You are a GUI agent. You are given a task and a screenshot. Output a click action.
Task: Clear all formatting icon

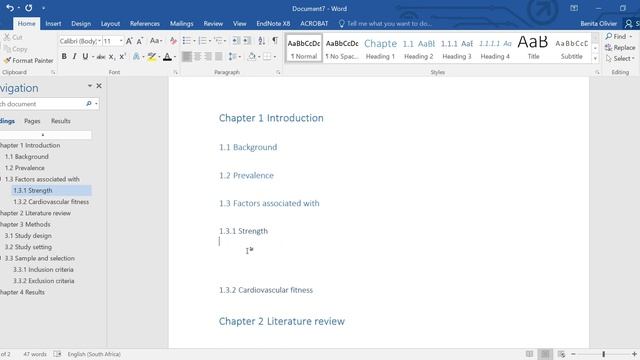tap(173, 41)
